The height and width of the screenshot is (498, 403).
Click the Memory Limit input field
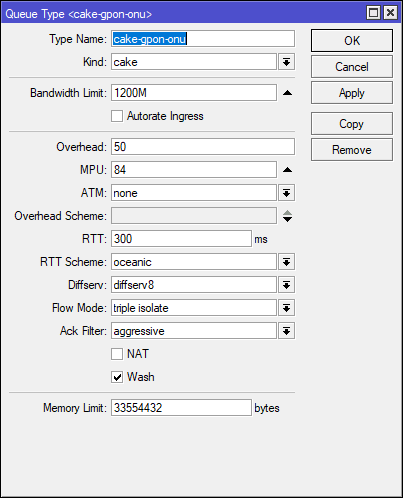(181, 408)
